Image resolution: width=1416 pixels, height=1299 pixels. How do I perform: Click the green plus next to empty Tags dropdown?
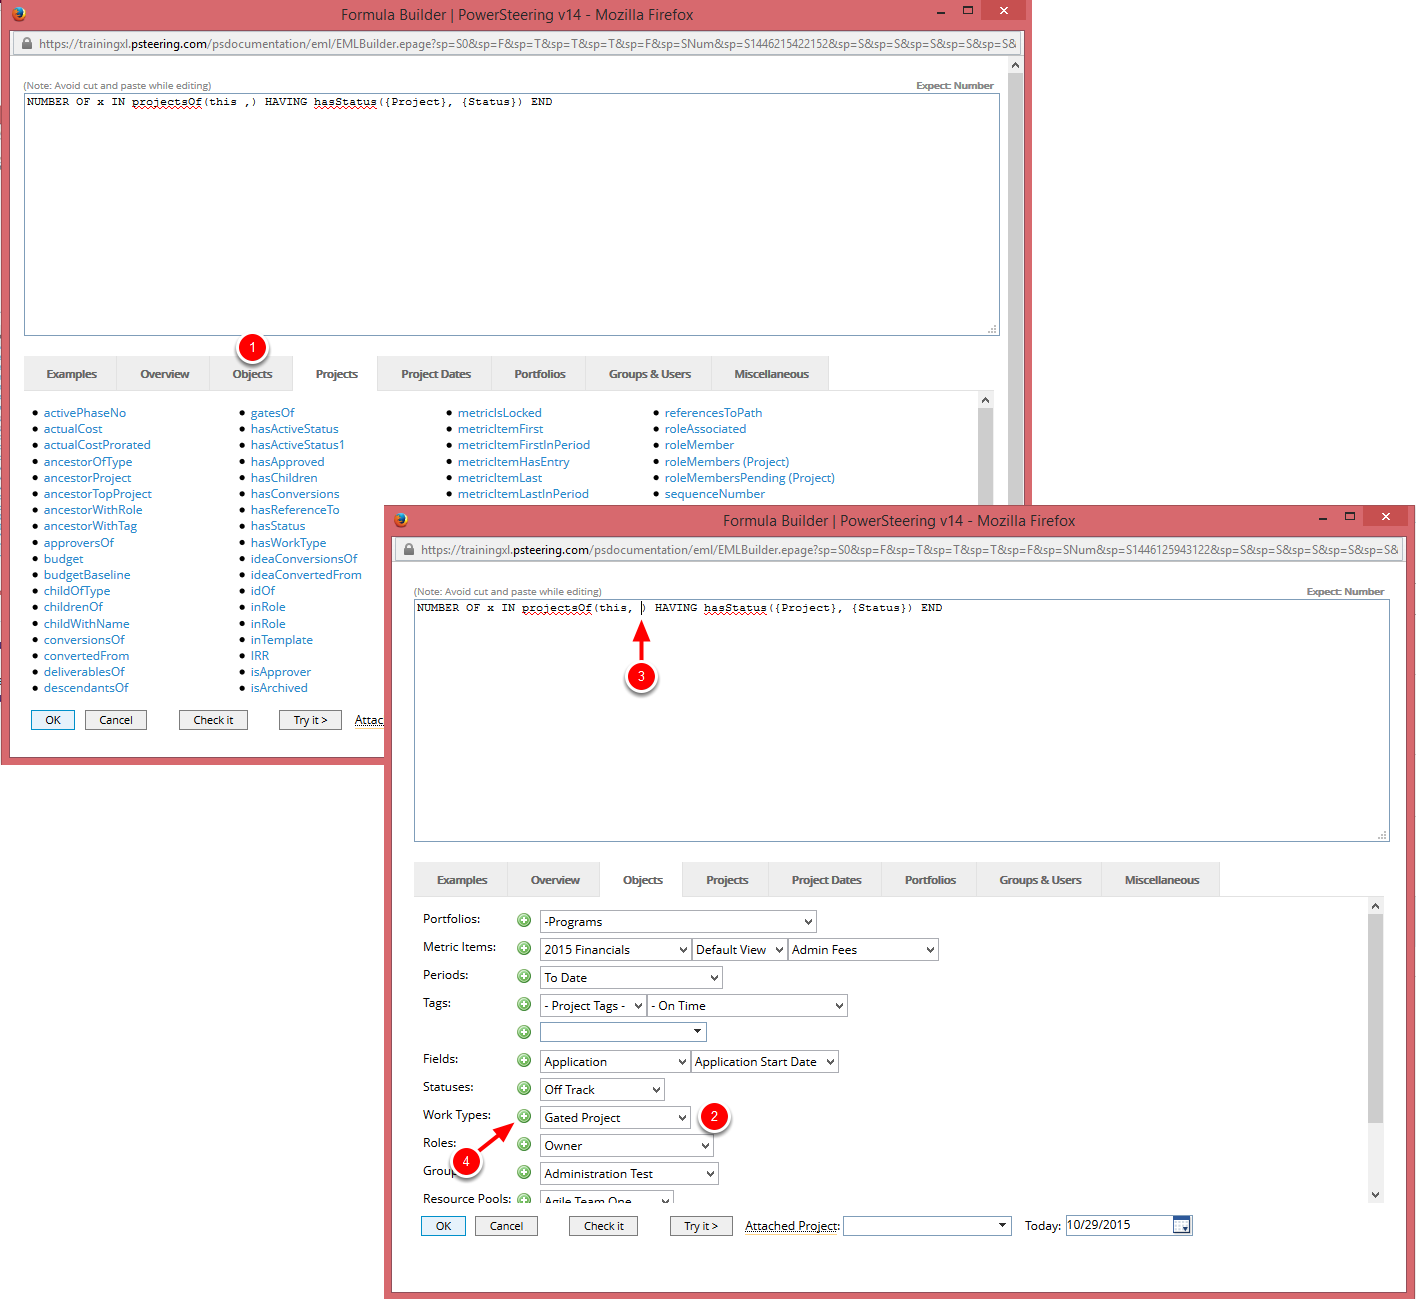click(x=524, y=1032)
